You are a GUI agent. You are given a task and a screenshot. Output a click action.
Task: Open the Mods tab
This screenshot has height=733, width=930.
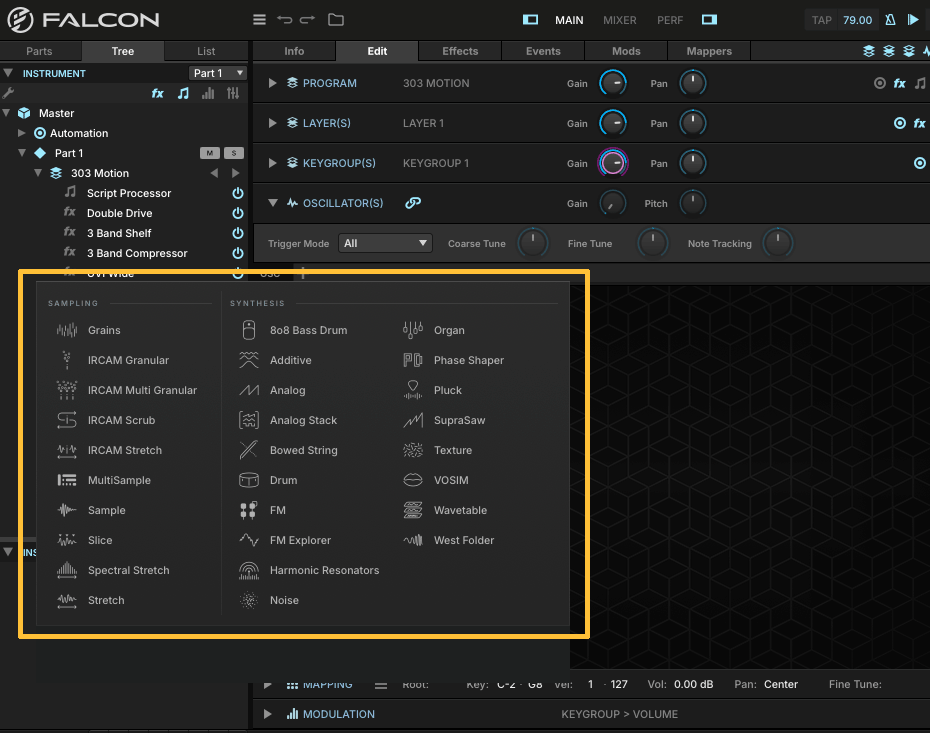[x=626, y=51]
